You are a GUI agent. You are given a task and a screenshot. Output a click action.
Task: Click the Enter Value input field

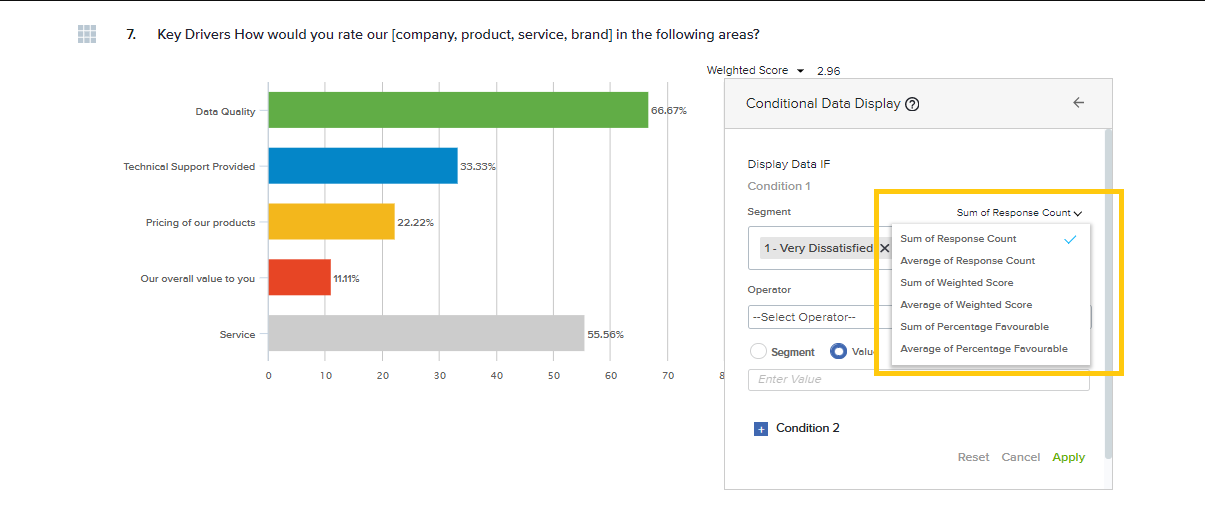(918, 380)
